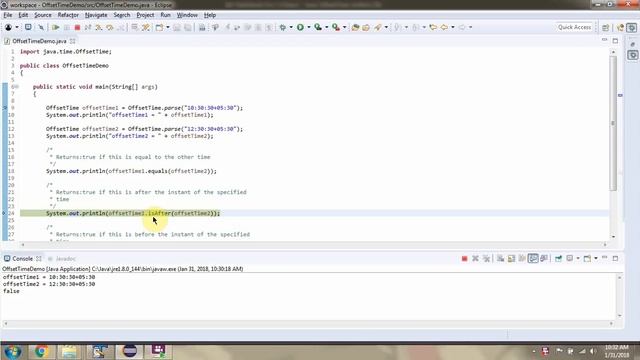Open the New wizard dropdown arrow
640x360 pixels.
pyautogui.click(x=167, y=27)
